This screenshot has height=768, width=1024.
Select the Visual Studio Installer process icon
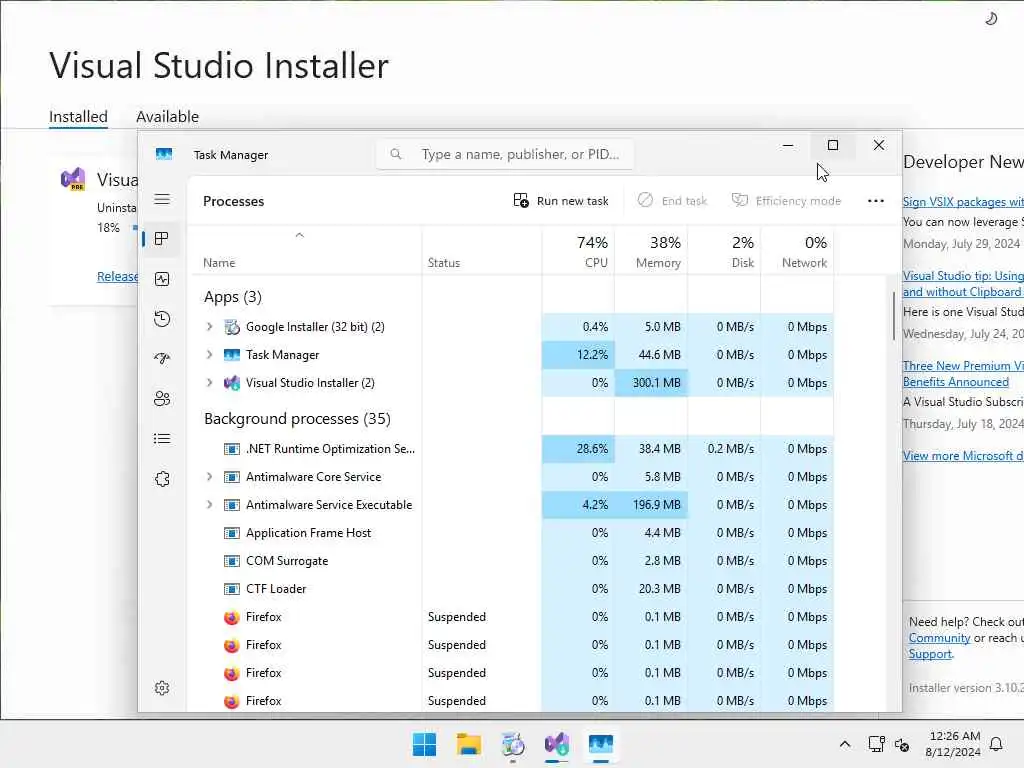pyautogui.click(x=232, y=383)
